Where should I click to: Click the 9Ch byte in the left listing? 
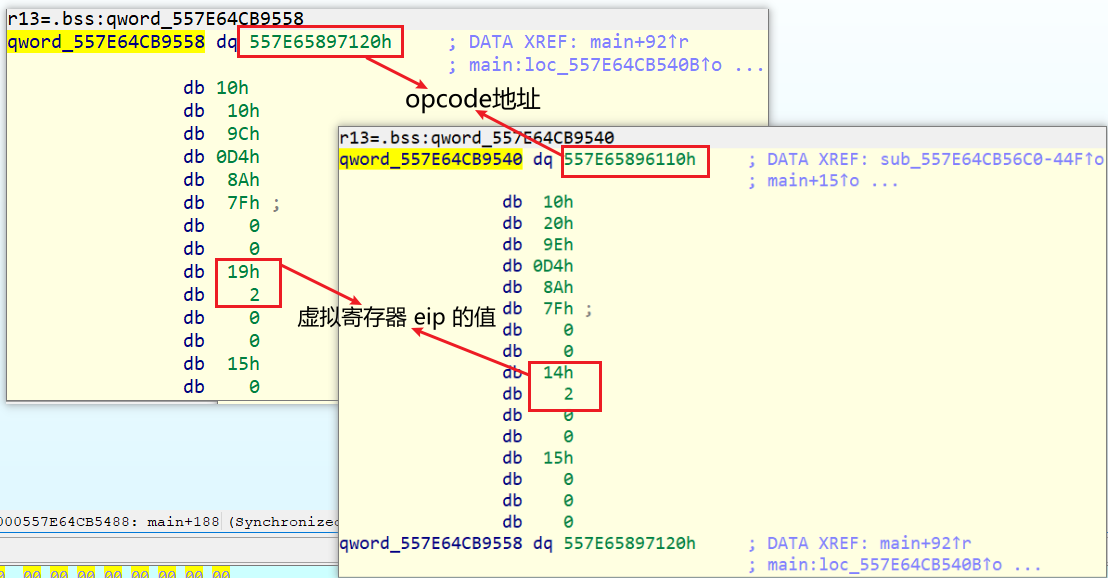coord(243,134)
